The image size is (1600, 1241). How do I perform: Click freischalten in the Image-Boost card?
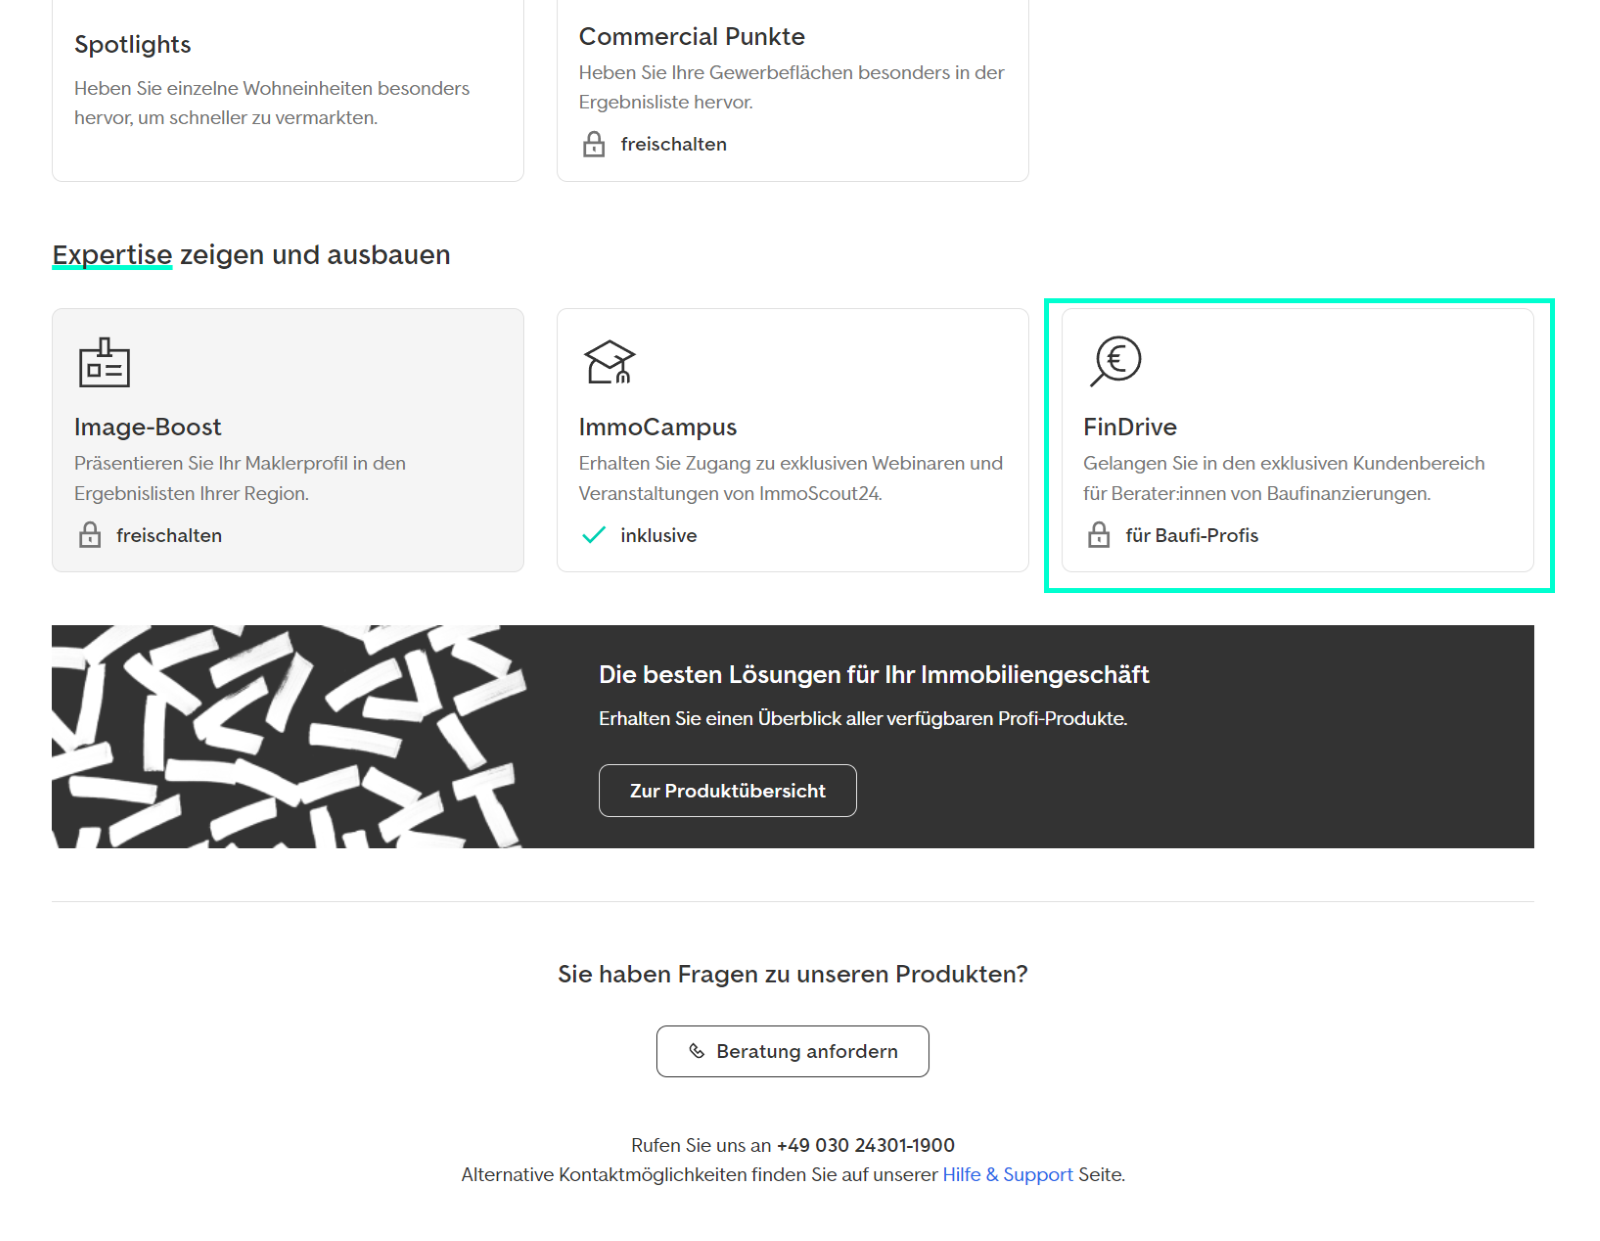[169, 535]
